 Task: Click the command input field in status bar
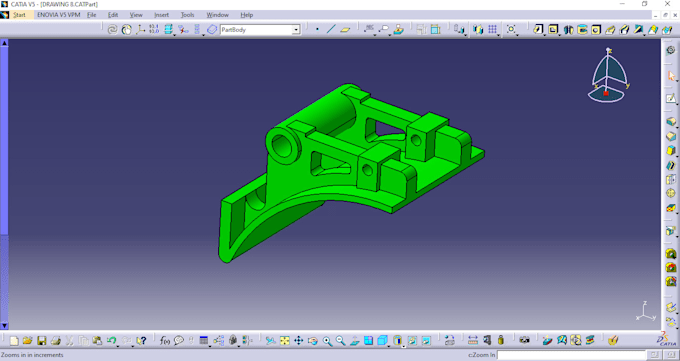[x=571, y=355]
